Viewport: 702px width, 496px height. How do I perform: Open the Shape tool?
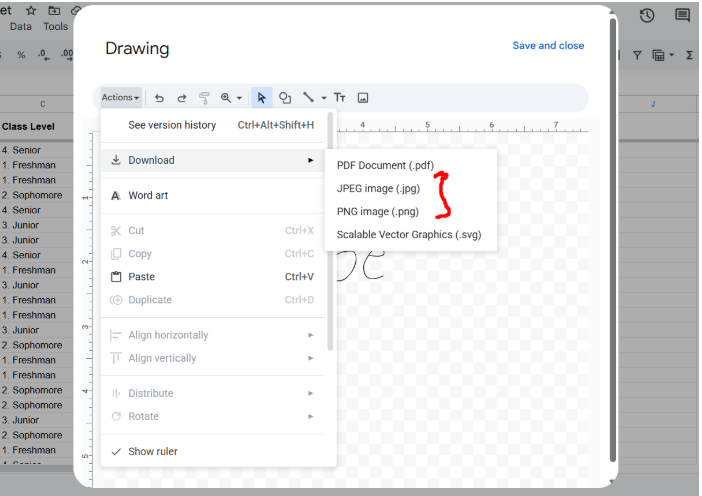285,98
